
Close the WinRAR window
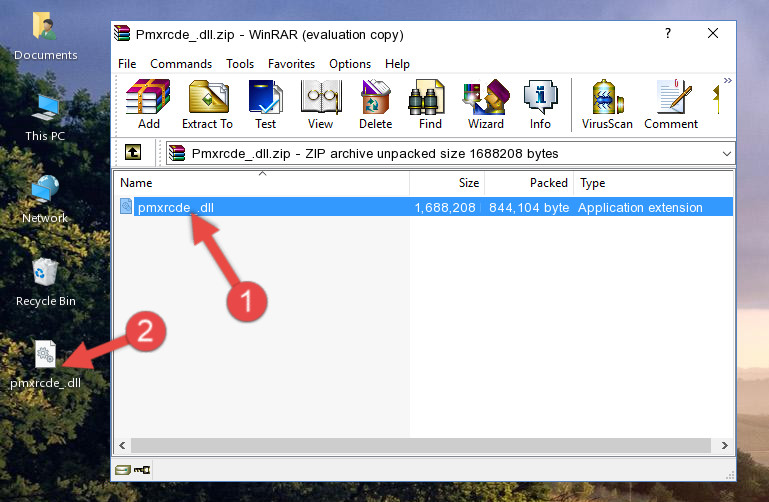pyautogui.click(x=713, y=33)
